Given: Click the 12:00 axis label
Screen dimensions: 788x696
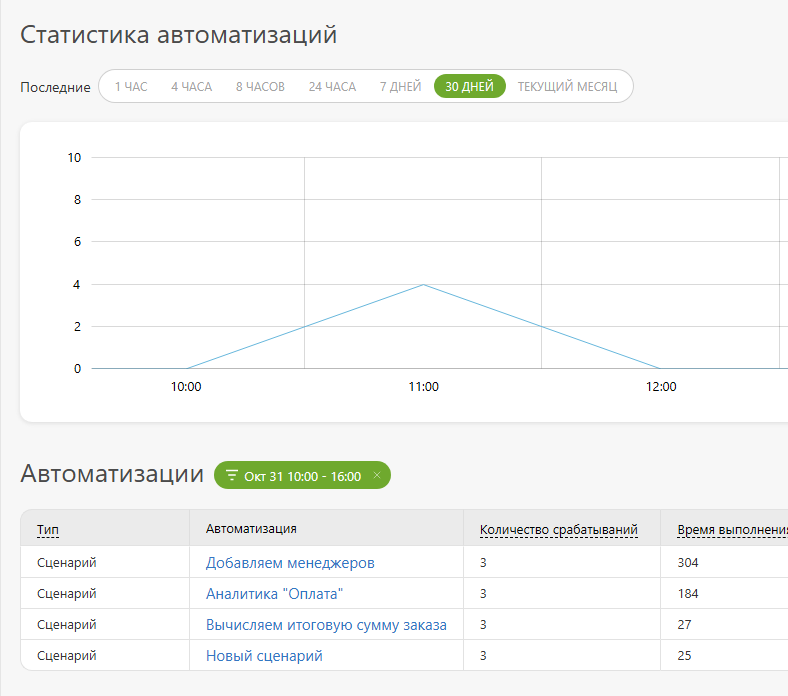Looking at the screenshot, I should [x=661, y=386].
